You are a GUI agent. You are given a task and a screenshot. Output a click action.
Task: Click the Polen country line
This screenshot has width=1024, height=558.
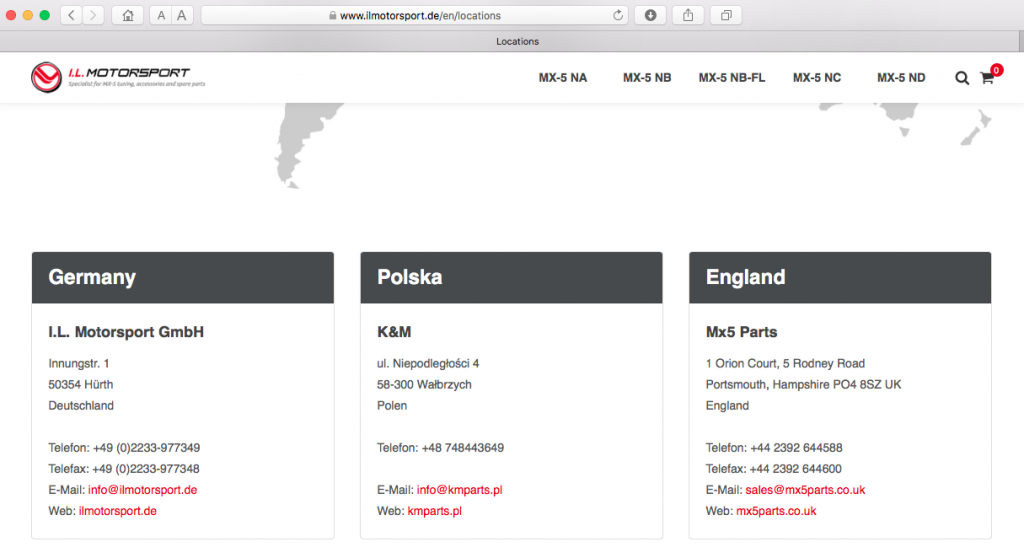[392, 406]
